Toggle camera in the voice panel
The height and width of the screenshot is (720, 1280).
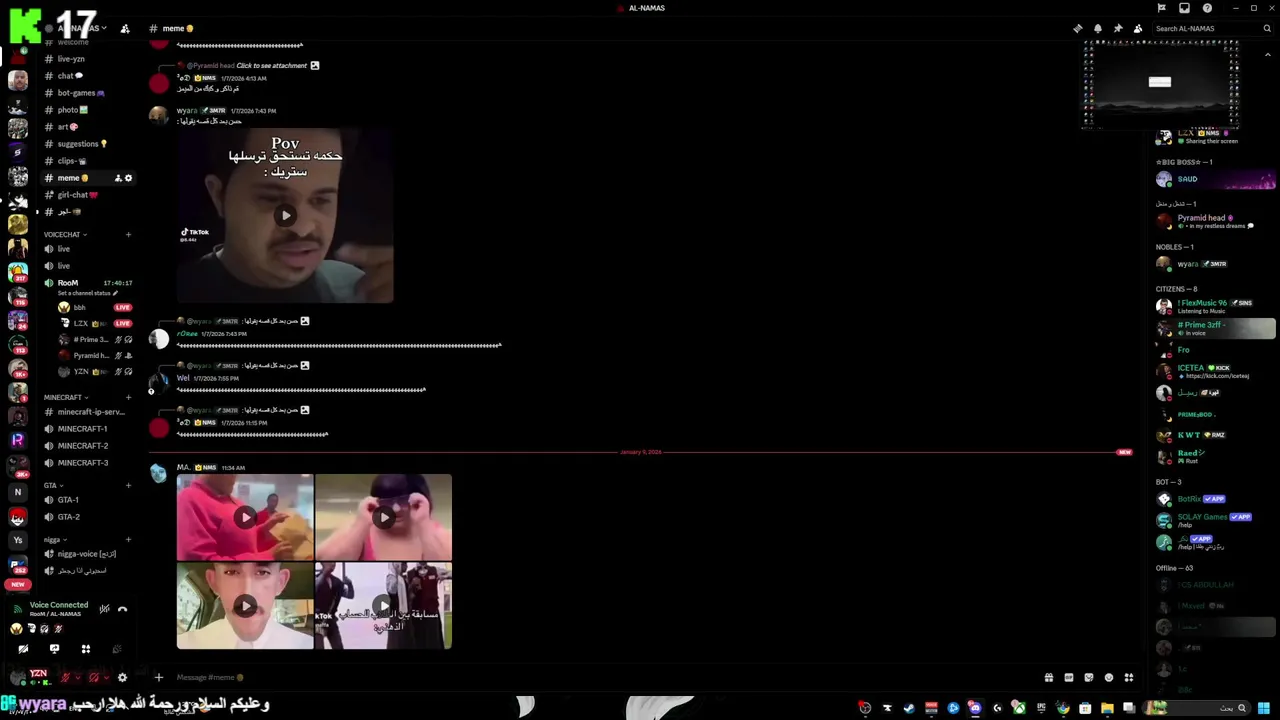23,649
